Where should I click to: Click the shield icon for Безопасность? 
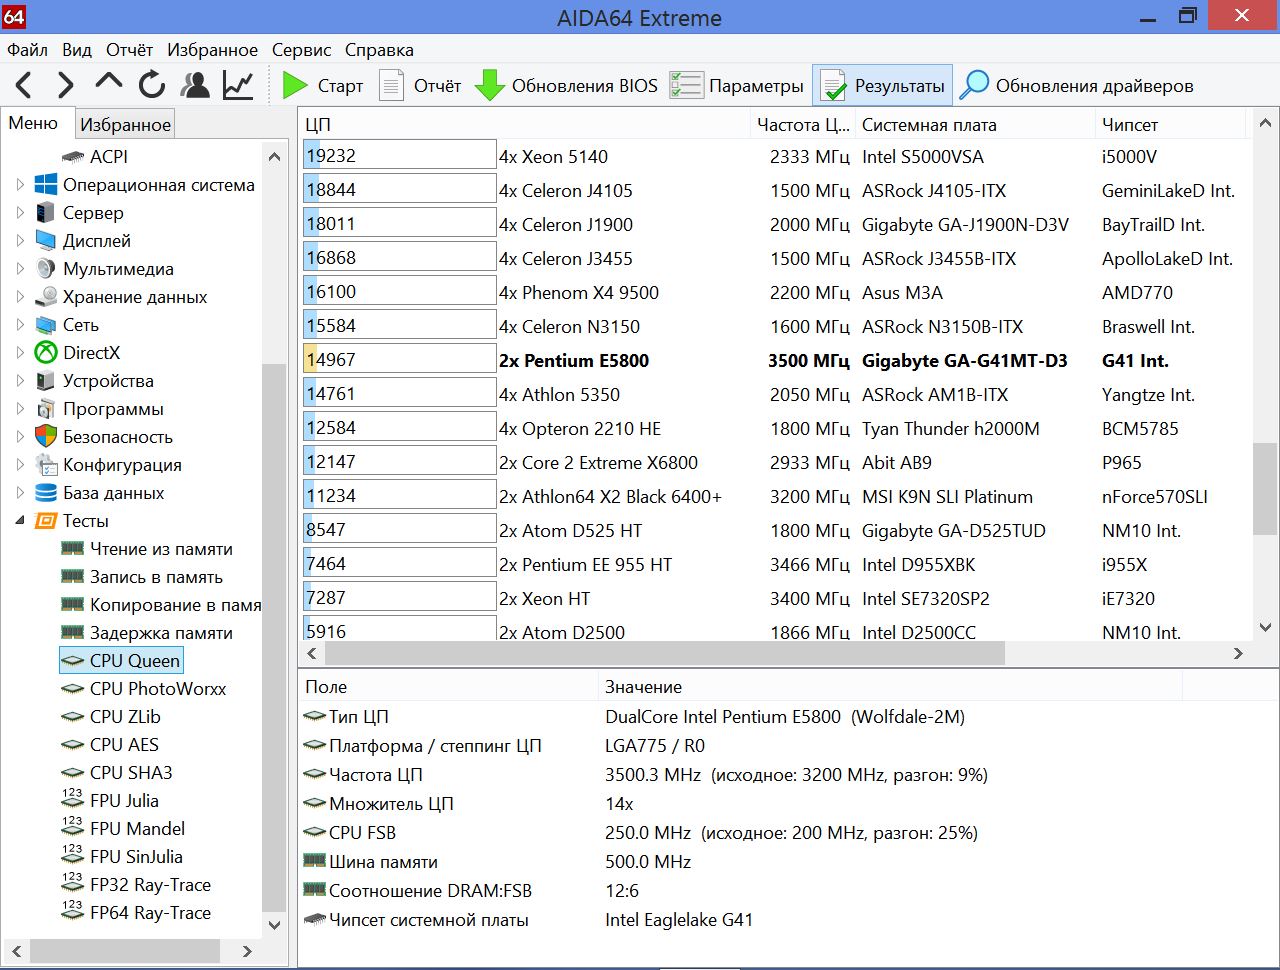pos(46,437)
